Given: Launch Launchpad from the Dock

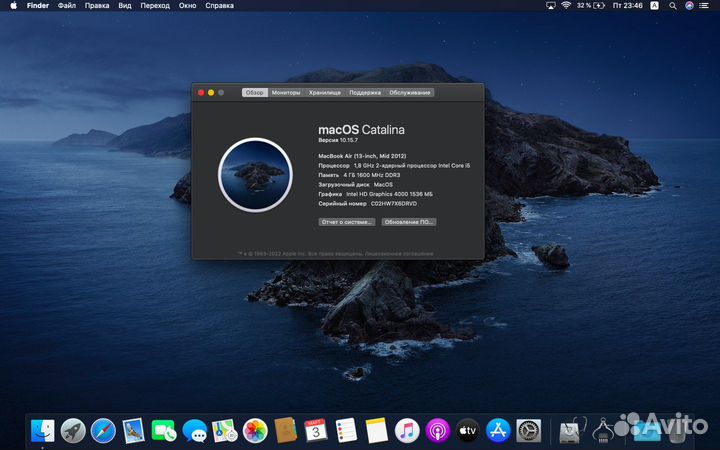Looking at the screenshot, I should tap(73, 431).
